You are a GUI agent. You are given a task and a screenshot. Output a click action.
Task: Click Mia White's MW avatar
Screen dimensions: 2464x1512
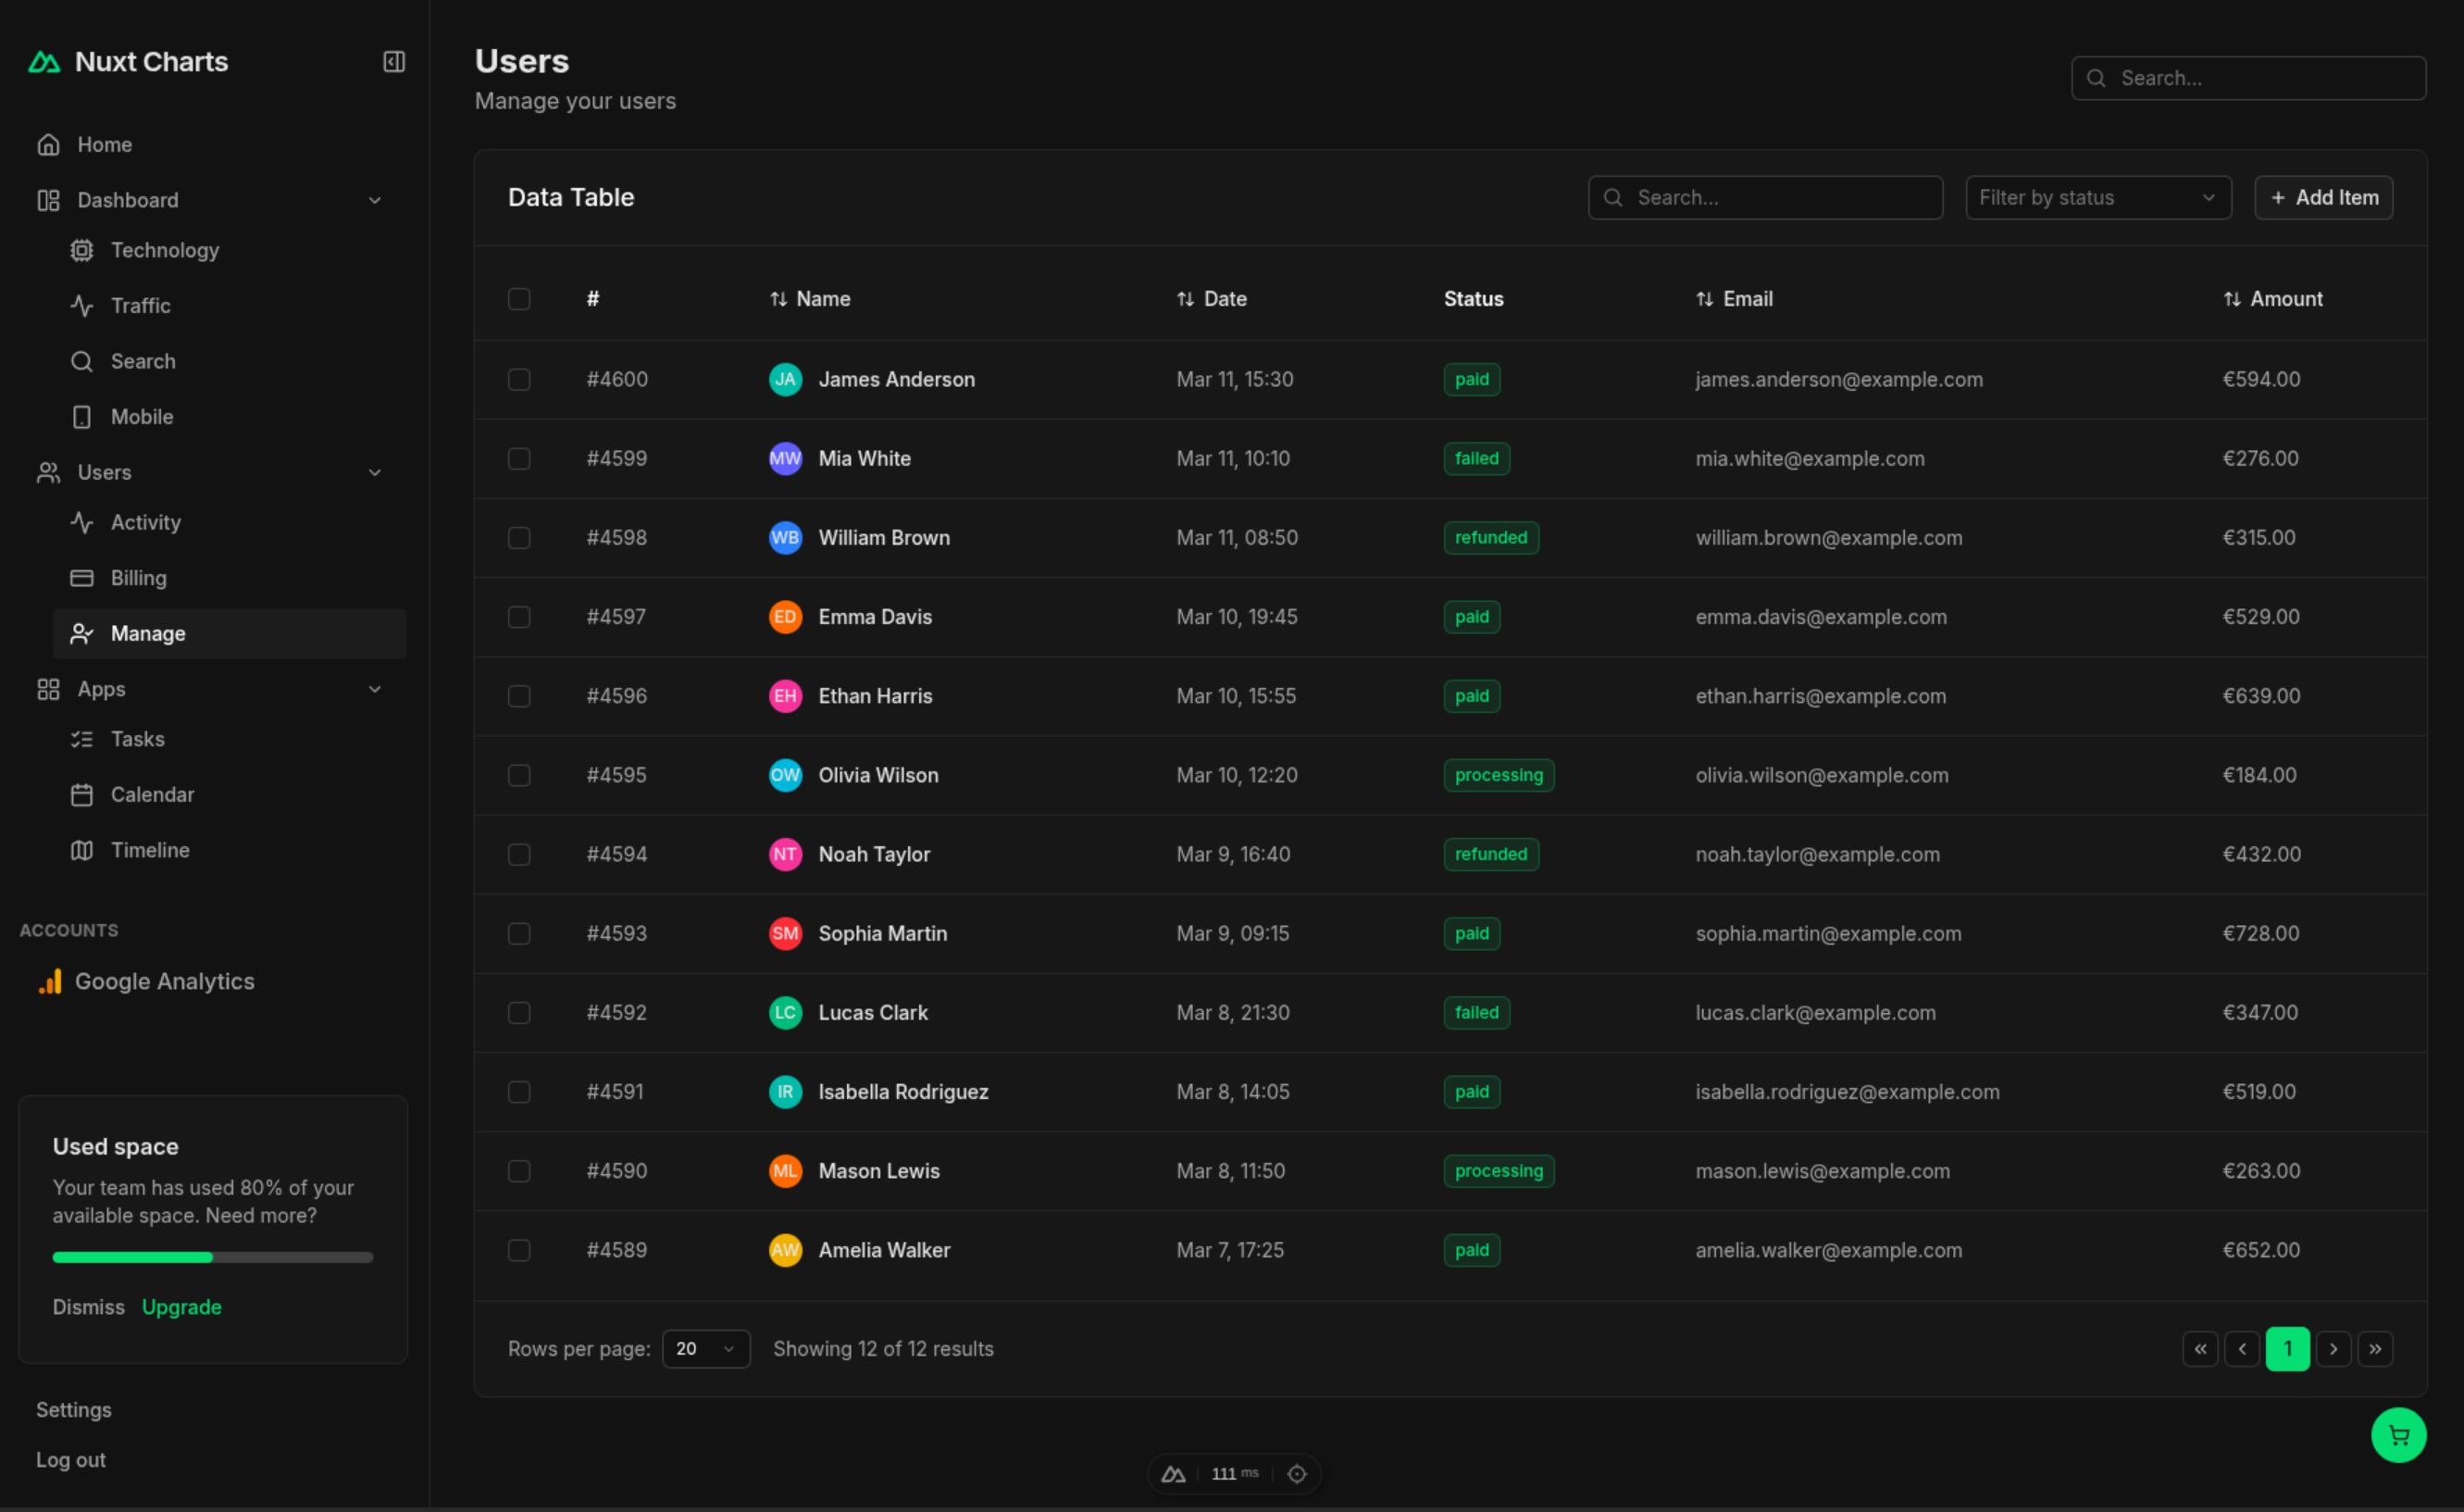point(785,458)
